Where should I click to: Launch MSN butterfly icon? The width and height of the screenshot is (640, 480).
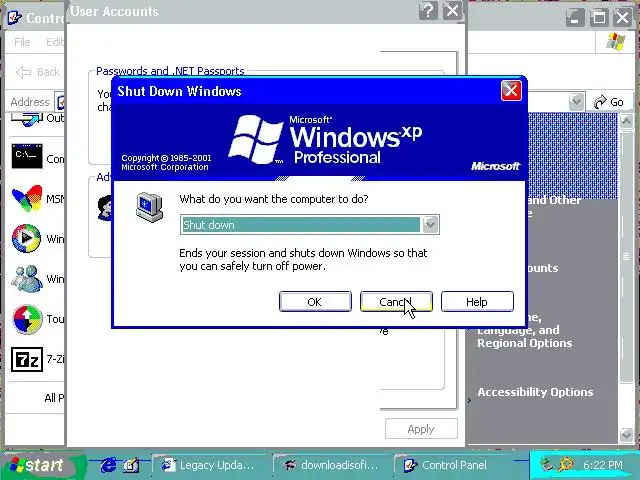pos(27,198)
